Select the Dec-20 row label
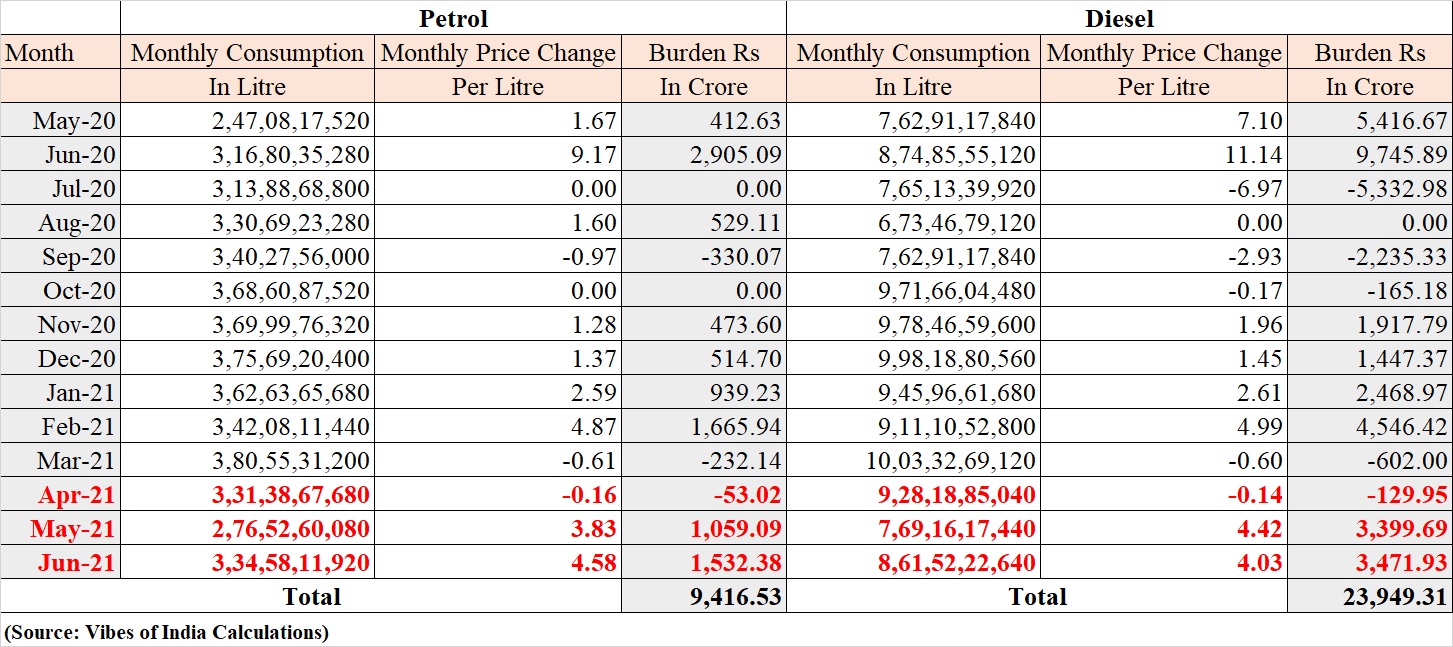 pyautogui.click(x=77, y=359)
